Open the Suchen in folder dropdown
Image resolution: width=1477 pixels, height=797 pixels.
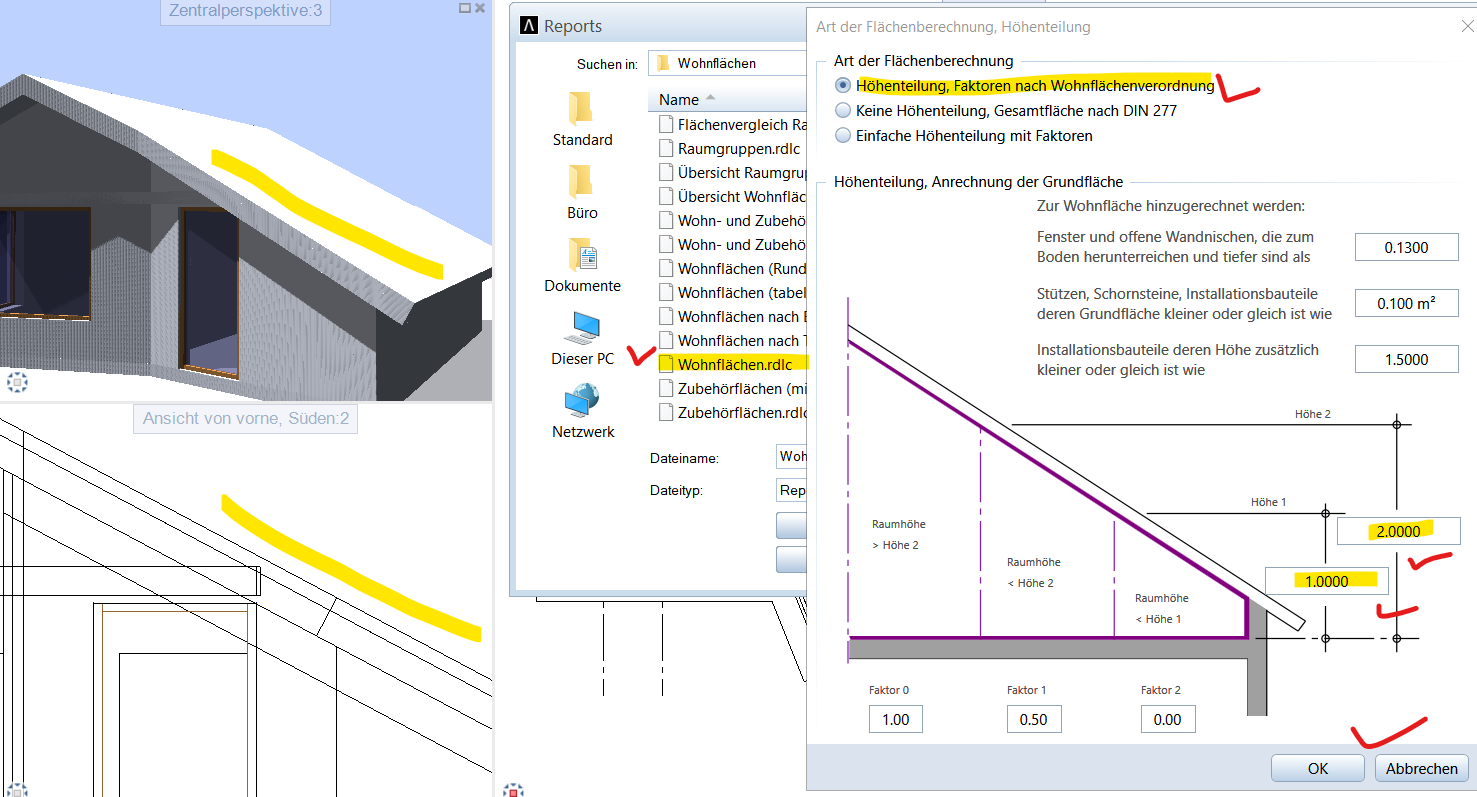pyautogui.click(x=728, y=63)
